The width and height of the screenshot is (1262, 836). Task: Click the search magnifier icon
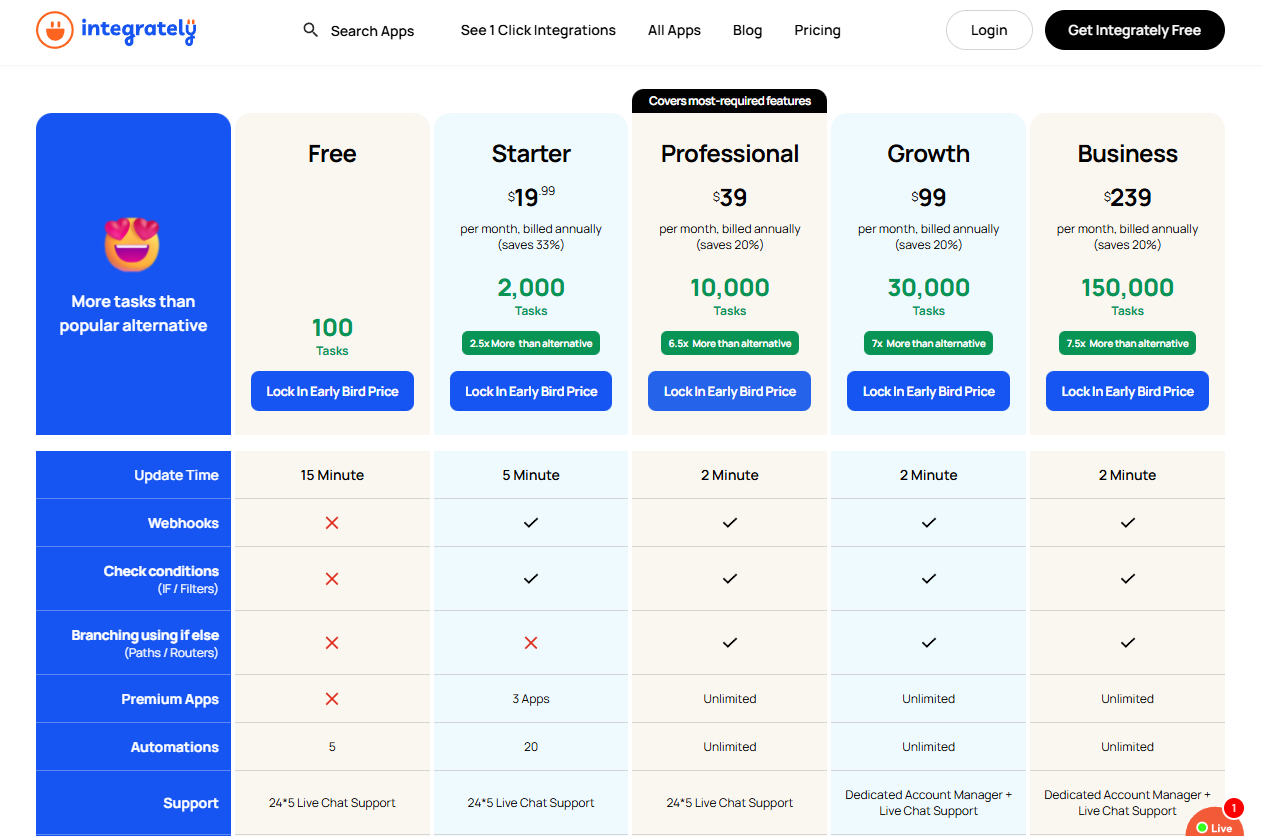311,30
